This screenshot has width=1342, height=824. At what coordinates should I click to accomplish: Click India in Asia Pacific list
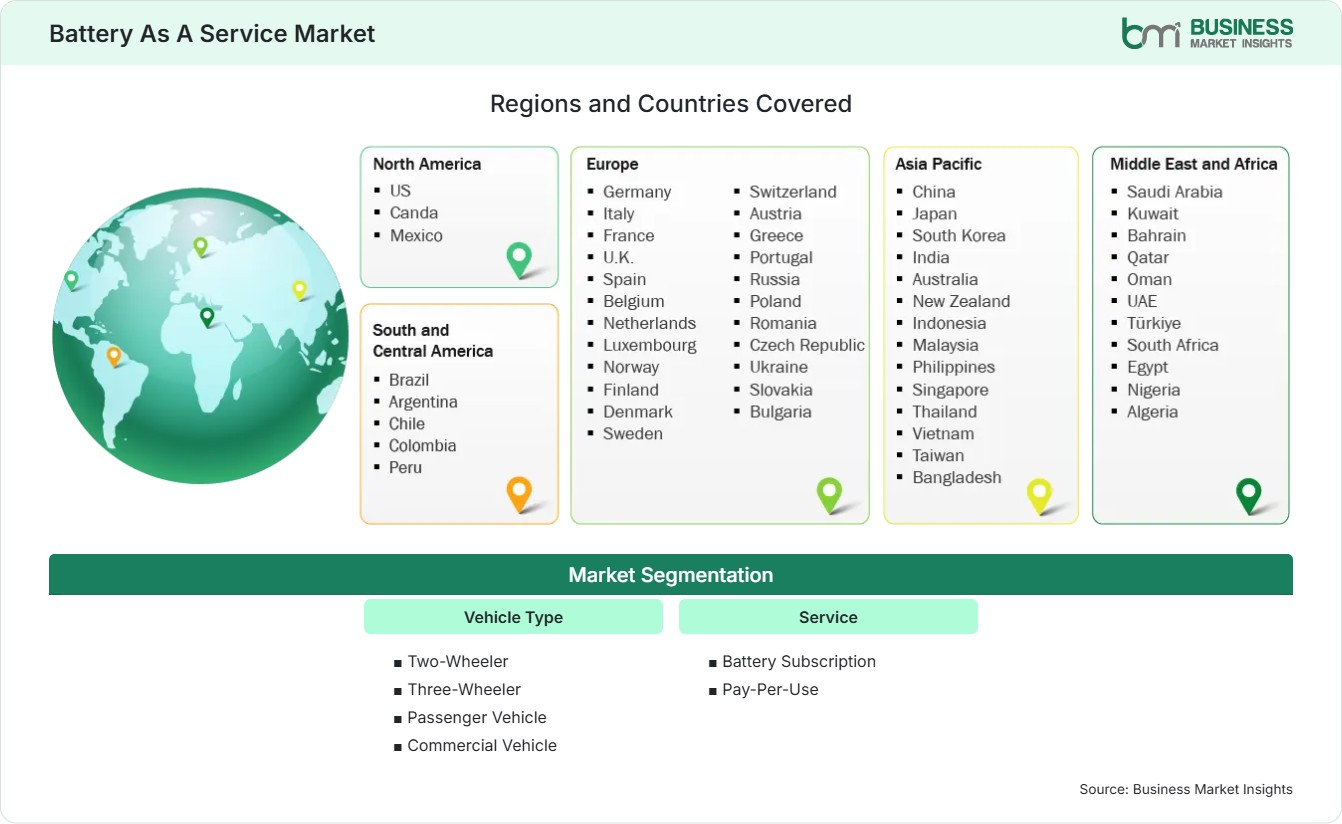(x=930, y=257)
